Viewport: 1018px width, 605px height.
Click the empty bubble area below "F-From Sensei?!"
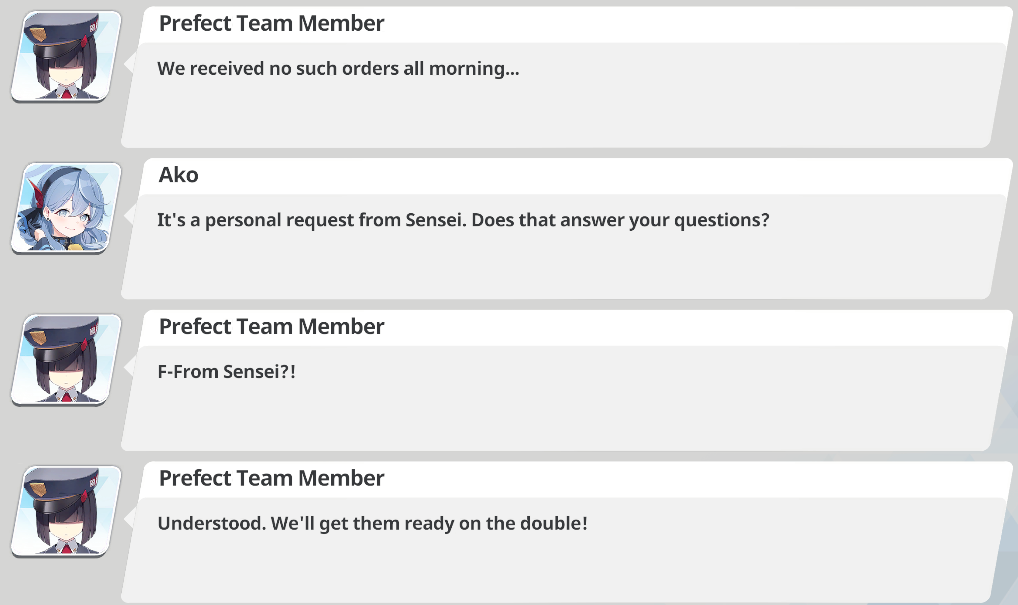(558, 417)
